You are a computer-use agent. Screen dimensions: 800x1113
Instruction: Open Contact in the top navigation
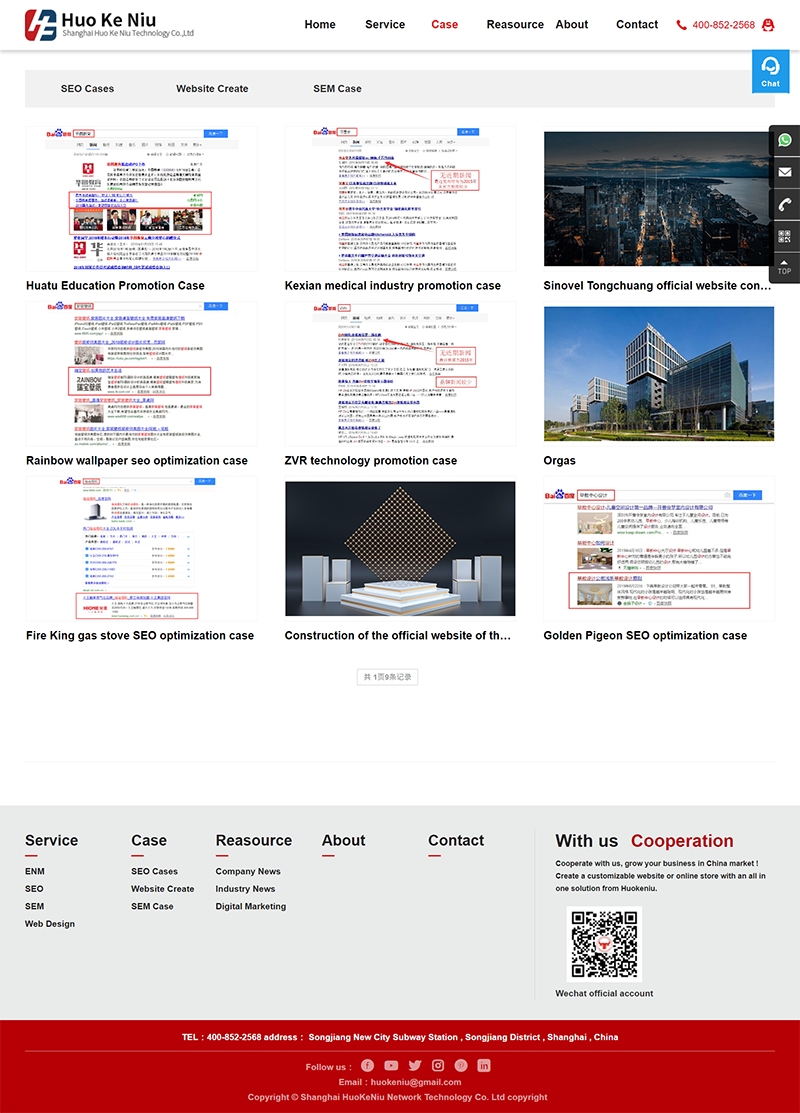(x=637, y=25)
